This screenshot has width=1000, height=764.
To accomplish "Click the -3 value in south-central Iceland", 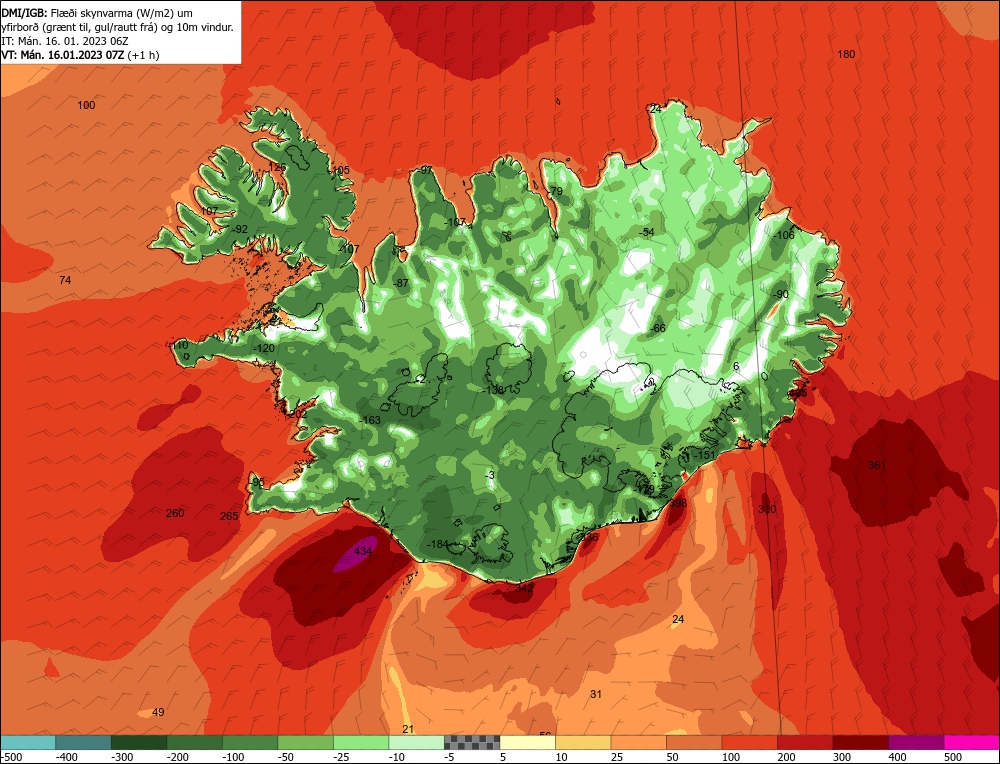I will click(x=489, y=475).
